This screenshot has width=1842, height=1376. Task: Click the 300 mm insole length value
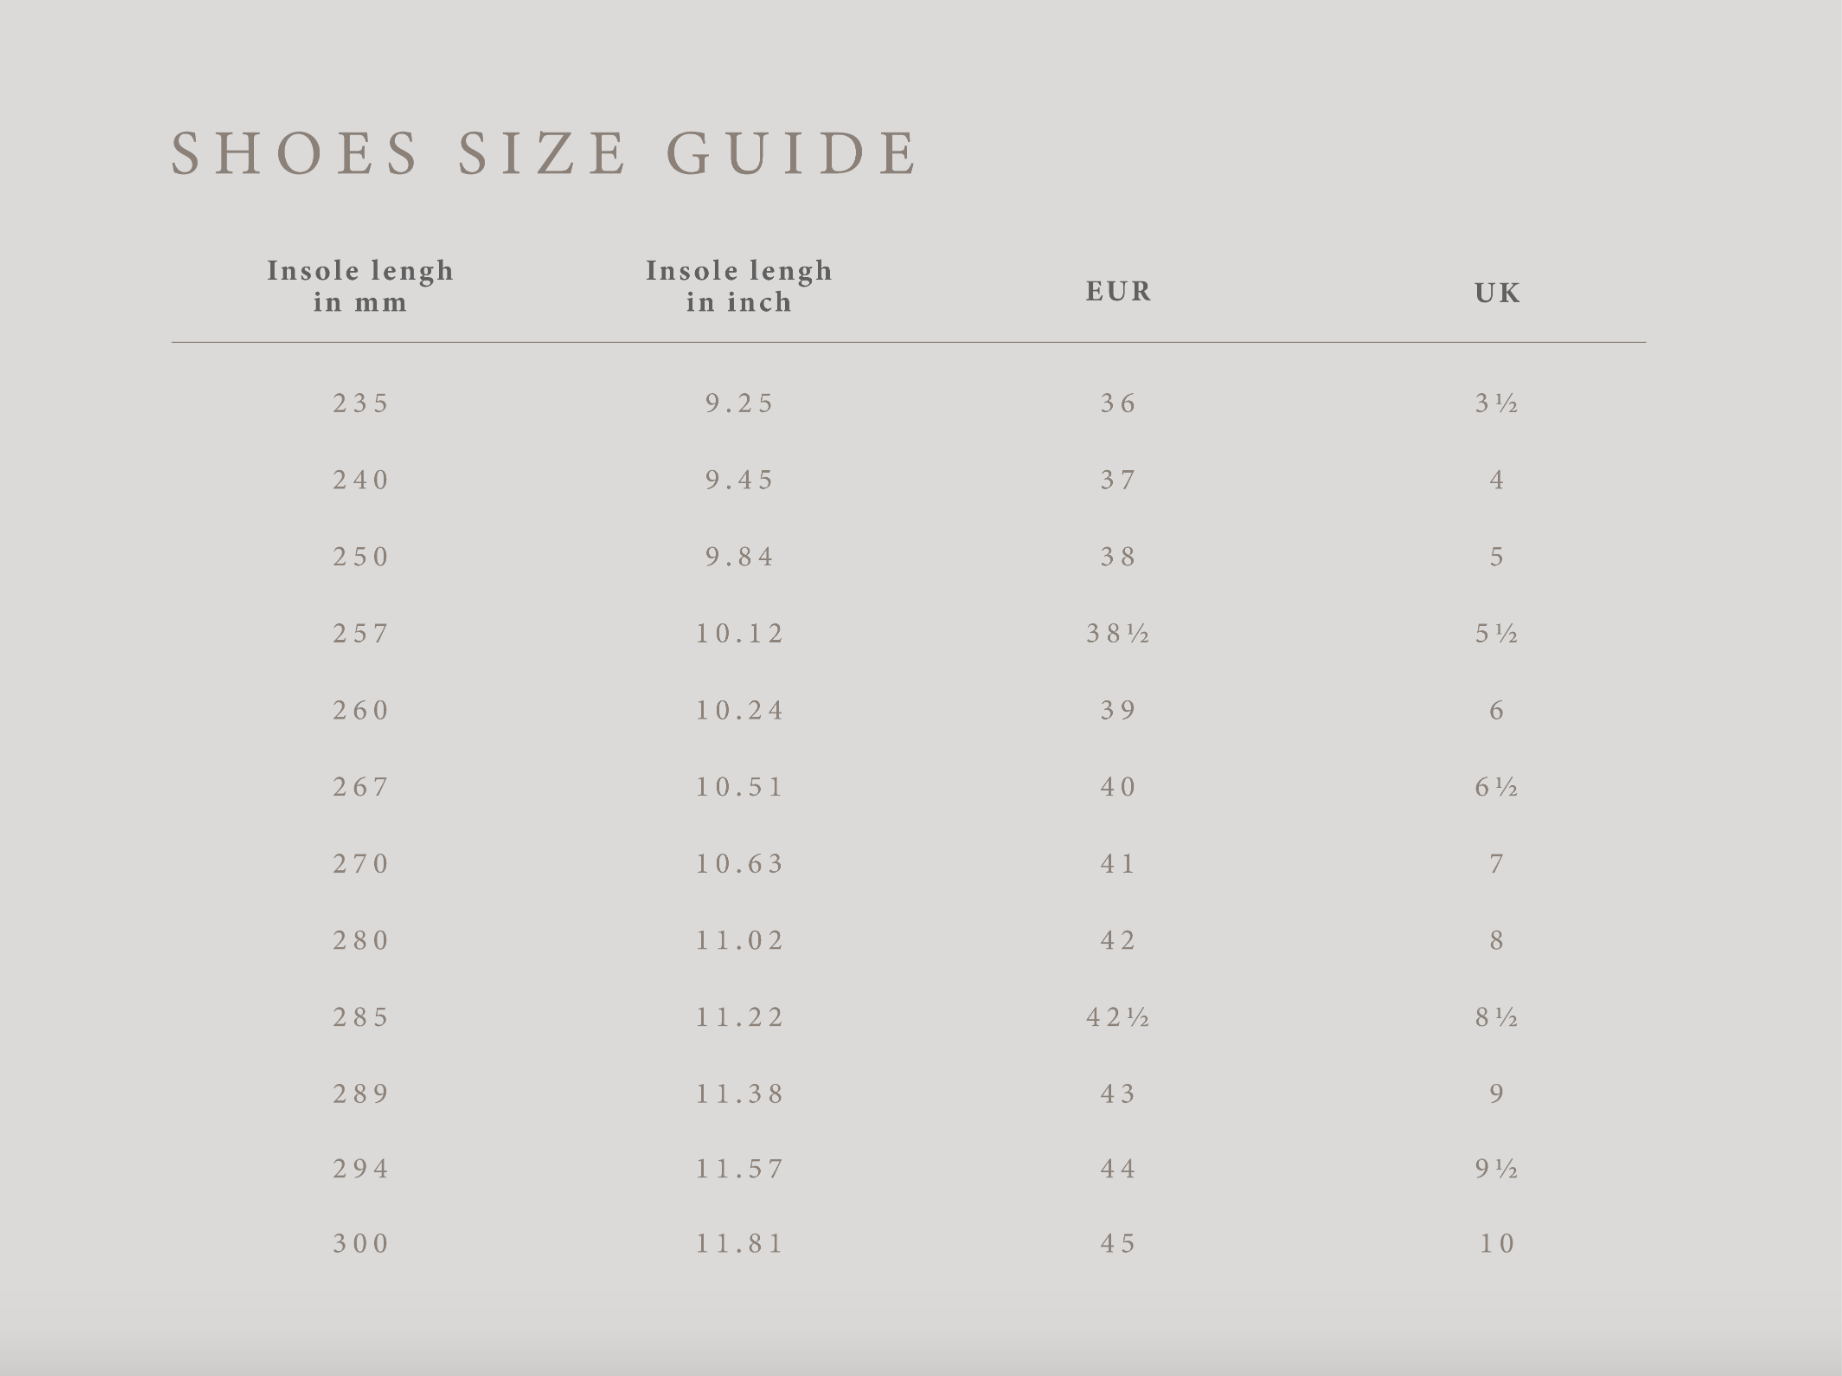[x=361, y=1244]
